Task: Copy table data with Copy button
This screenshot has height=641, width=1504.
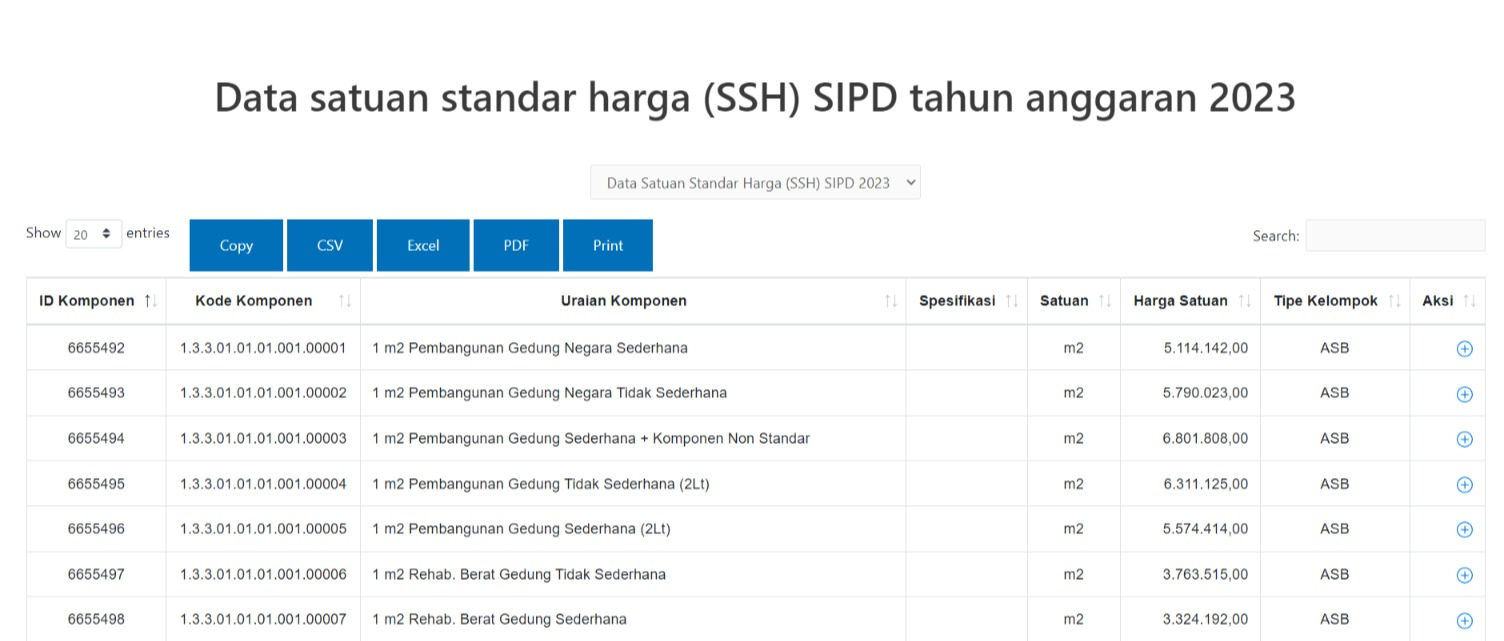Action: click(236, 245)
